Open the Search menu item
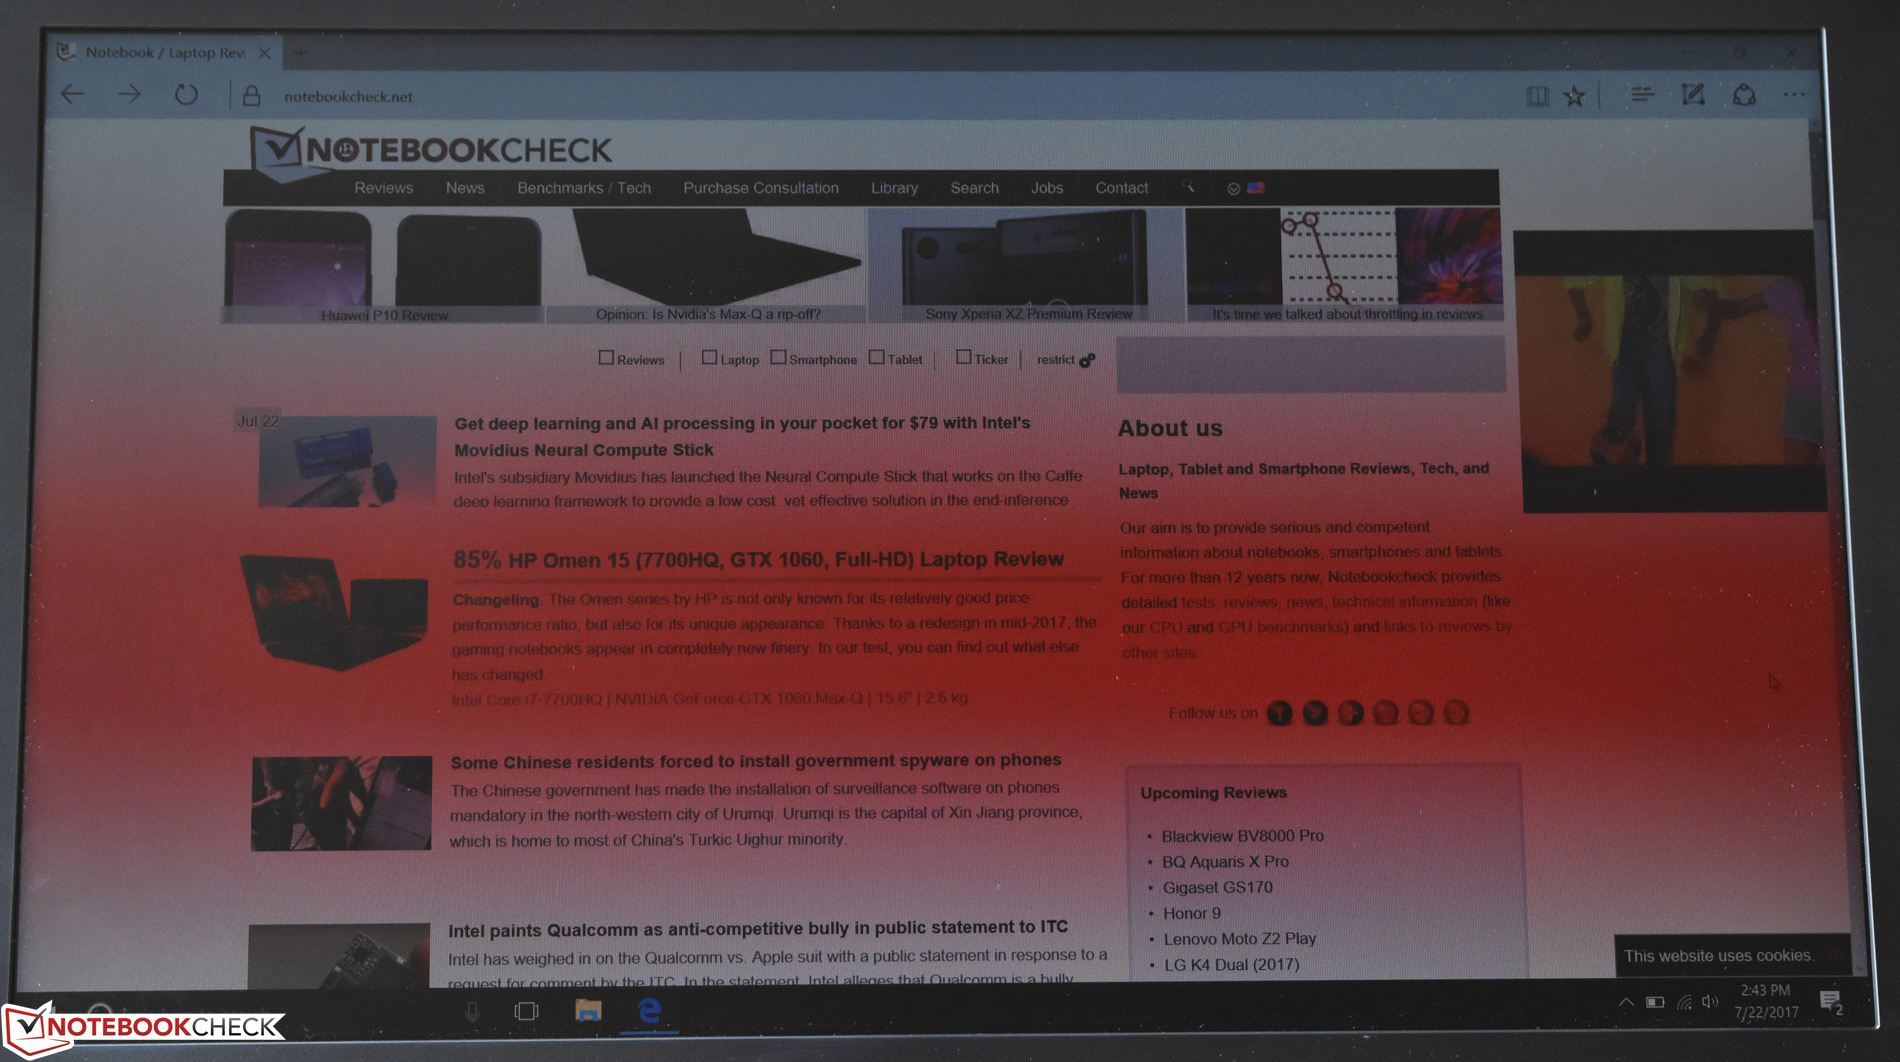This screenshot has height=1062, width=1900. click(974, 188)
